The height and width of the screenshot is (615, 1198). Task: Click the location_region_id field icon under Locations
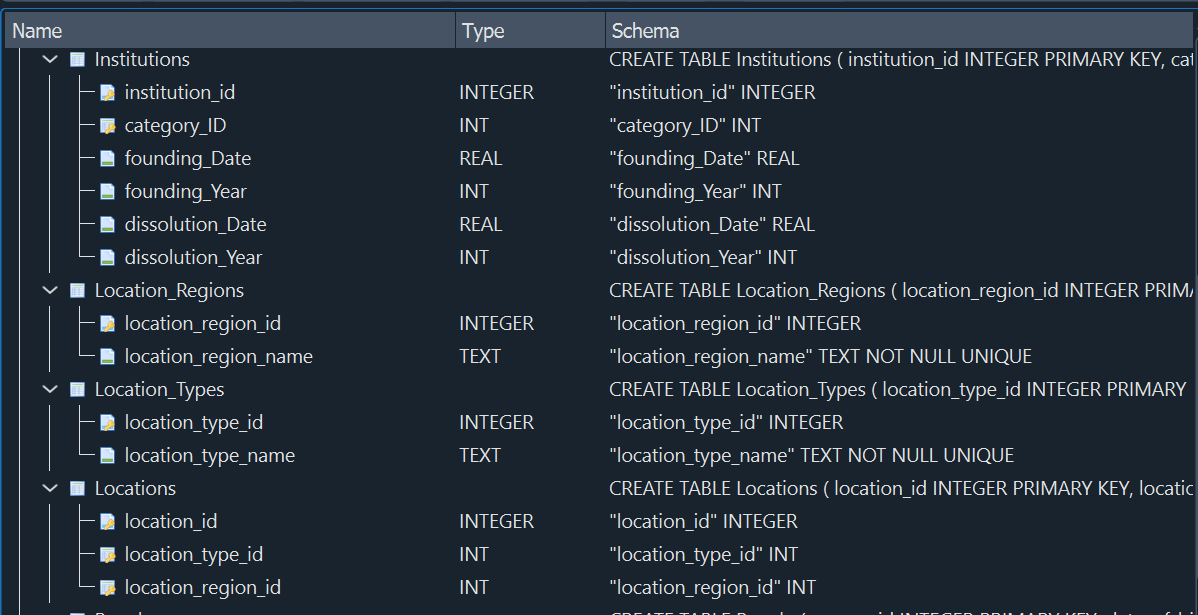108,587
